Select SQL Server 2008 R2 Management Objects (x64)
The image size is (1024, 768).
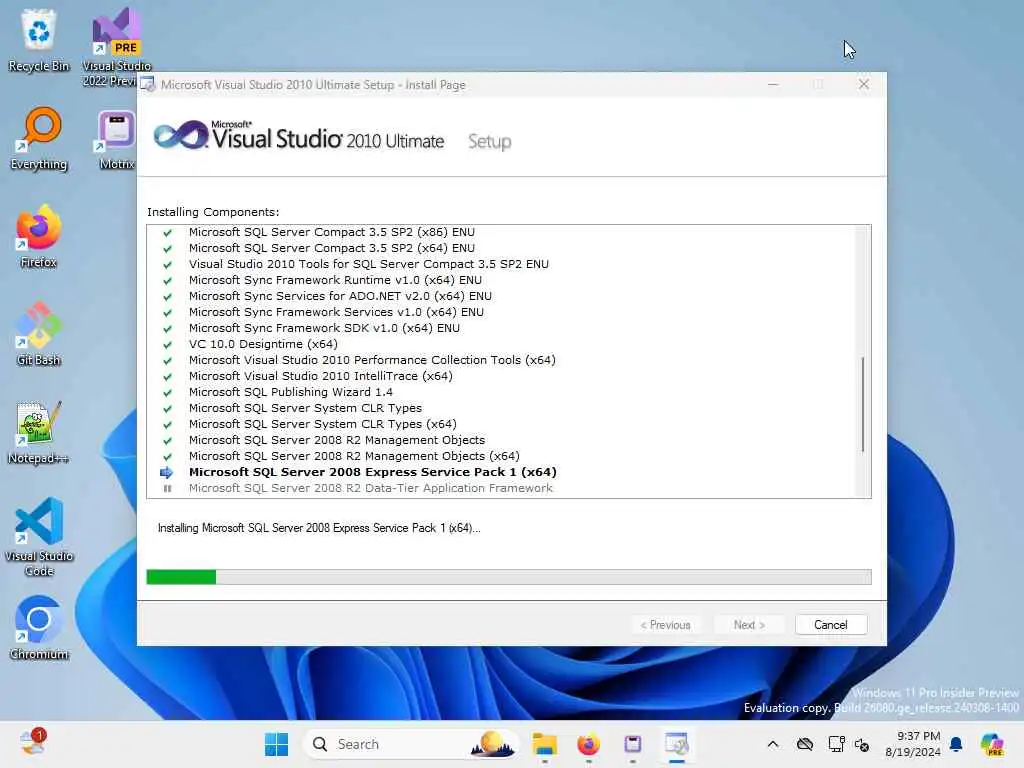click(x=355, y=456)
